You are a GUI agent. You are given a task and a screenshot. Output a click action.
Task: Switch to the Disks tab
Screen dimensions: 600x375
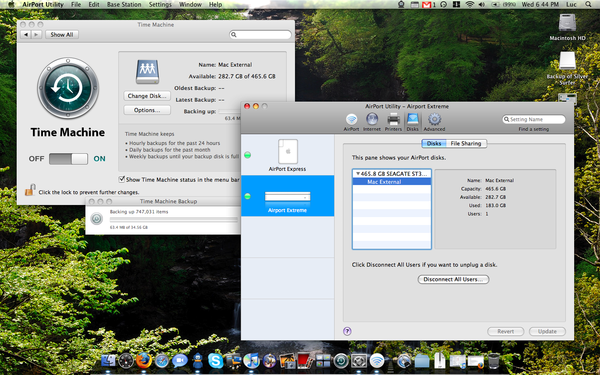click(434, 143)
